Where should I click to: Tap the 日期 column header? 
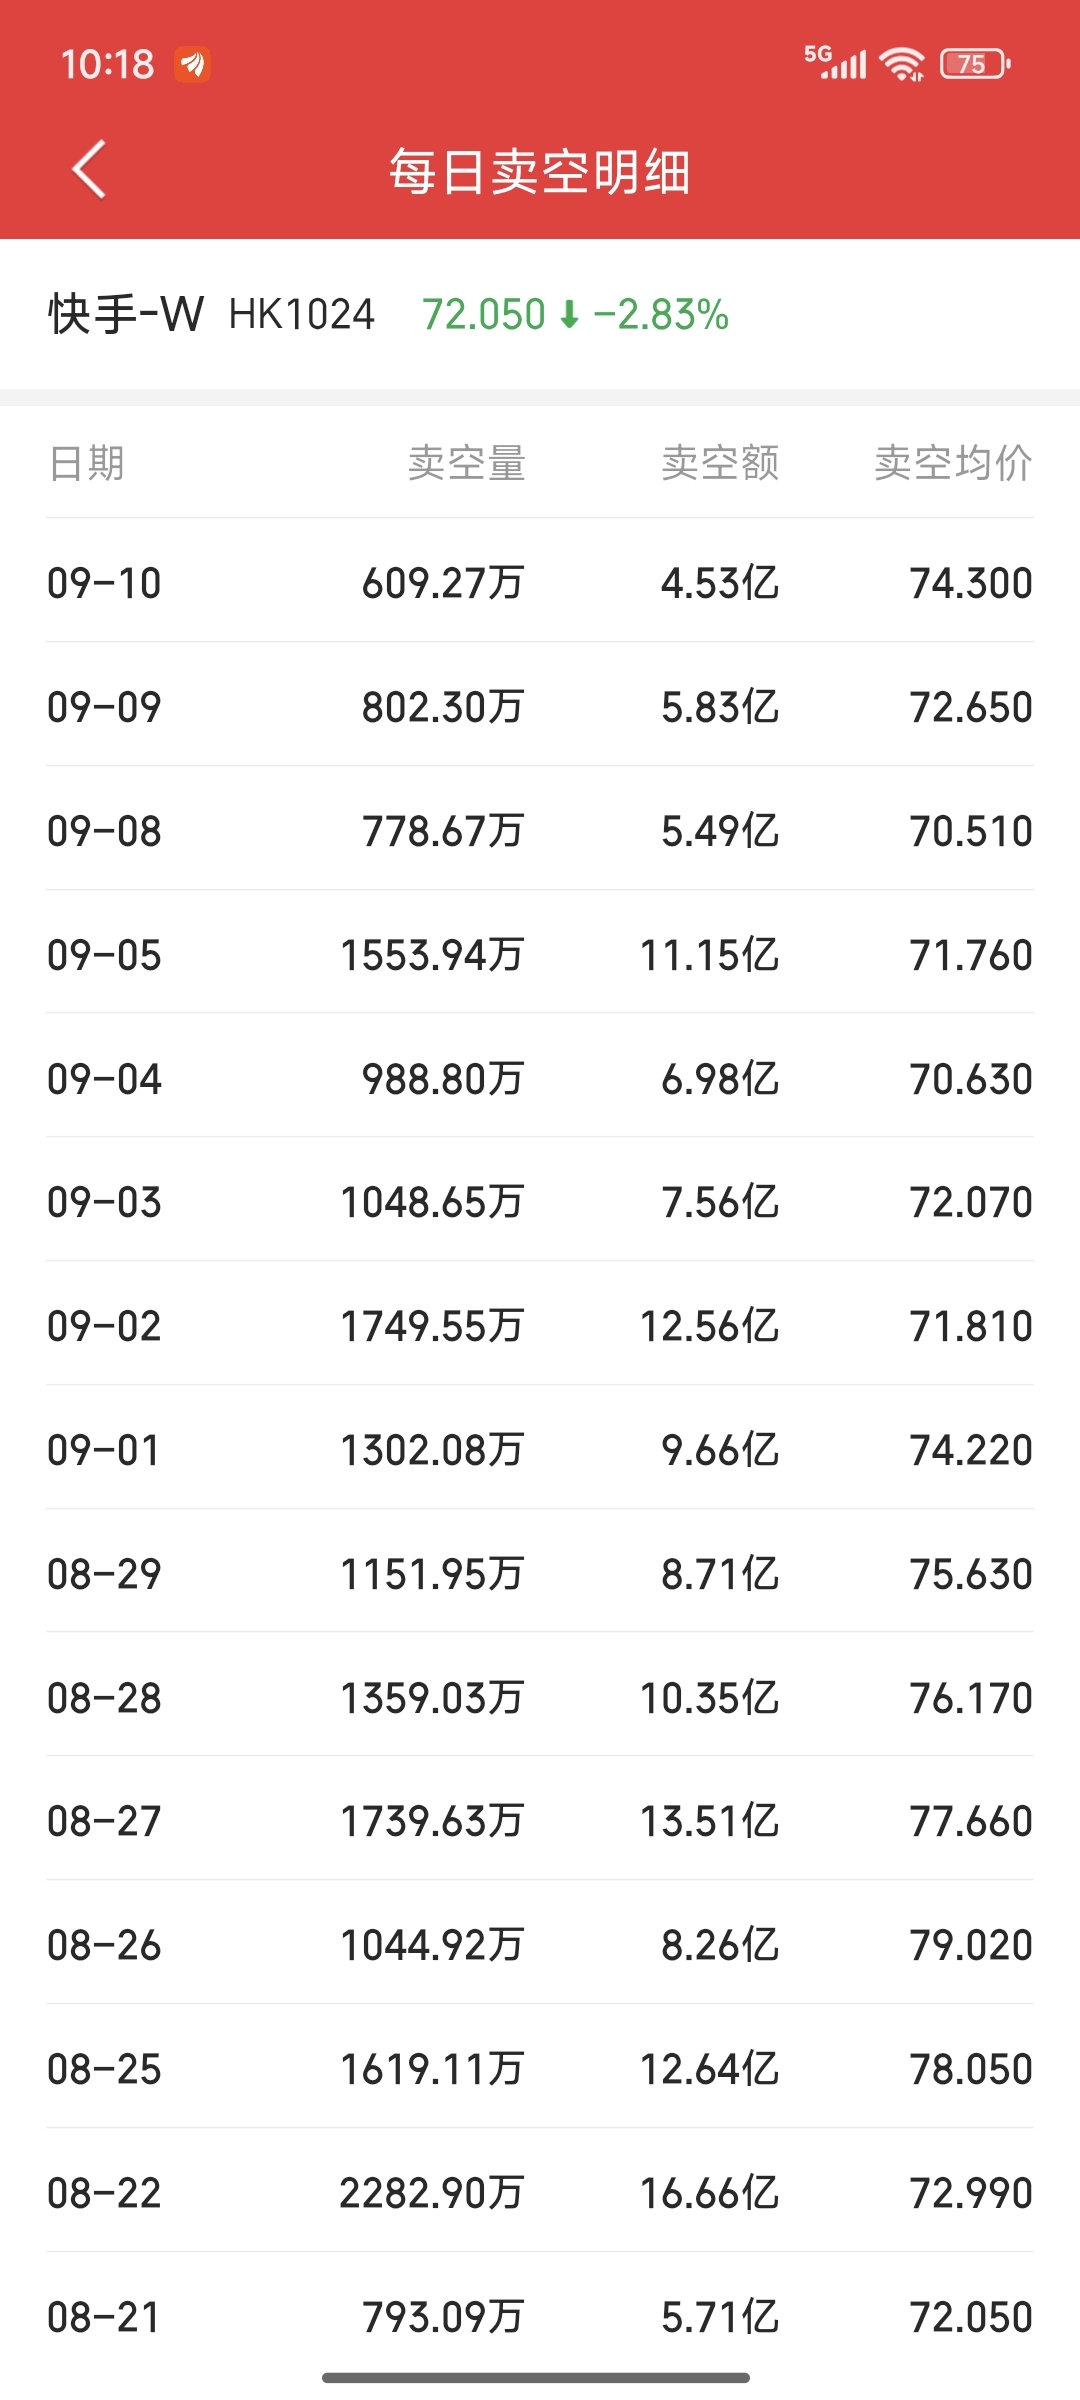[x=87, y=463]
